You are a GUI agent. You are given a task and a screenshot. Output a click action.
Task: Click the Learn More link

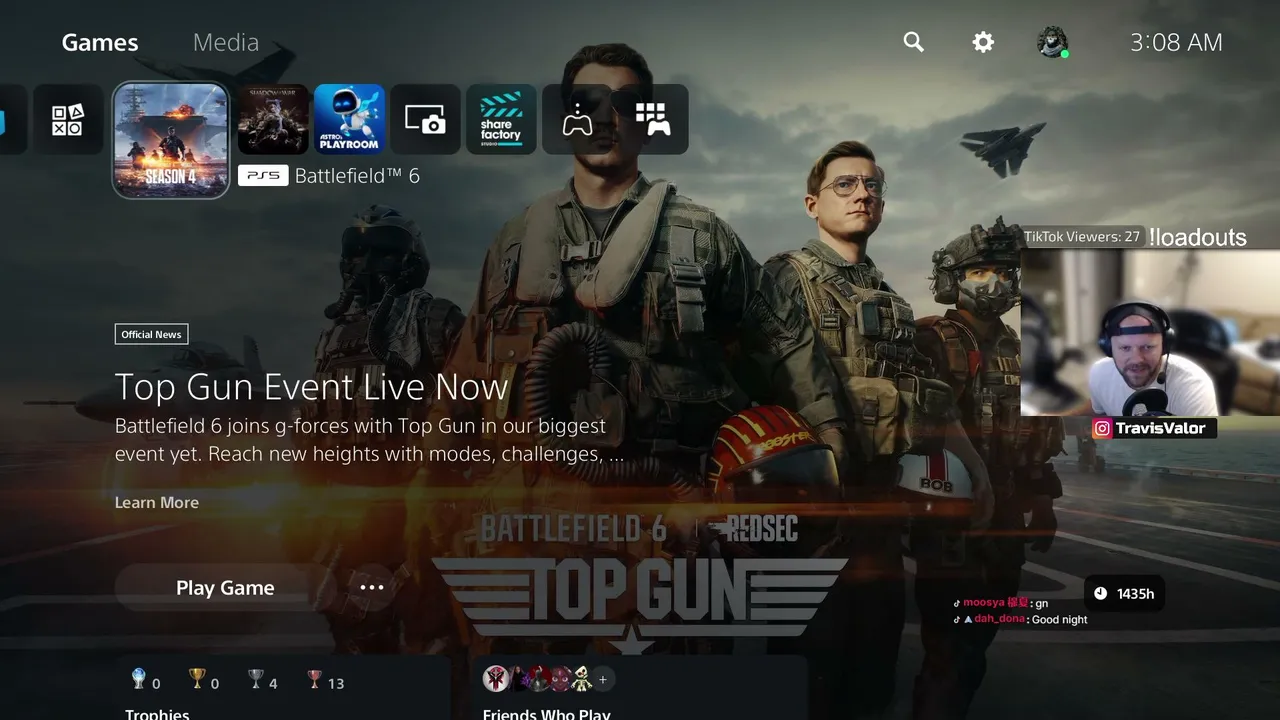[157, 502]
